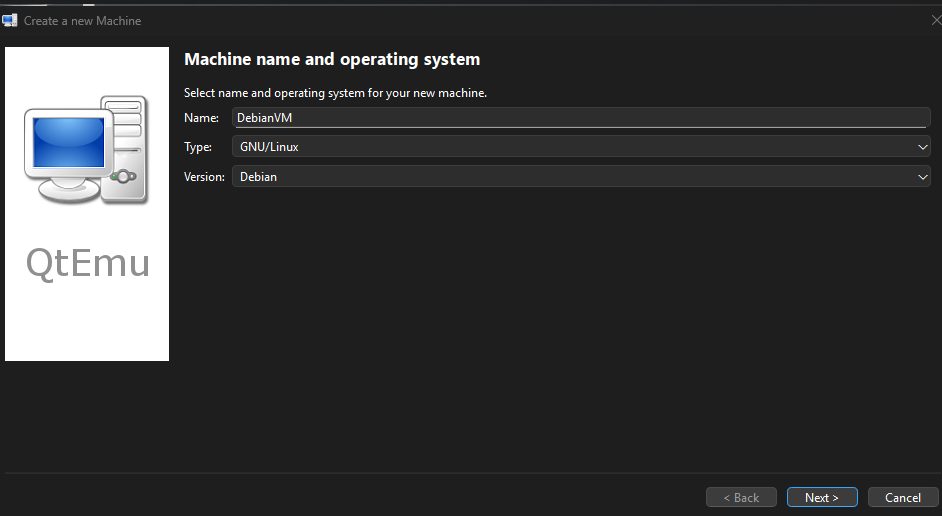942x516 pixels.
Task: Expand the Type dropdown using its chevron arrow
Action: [x=922, y=147]
